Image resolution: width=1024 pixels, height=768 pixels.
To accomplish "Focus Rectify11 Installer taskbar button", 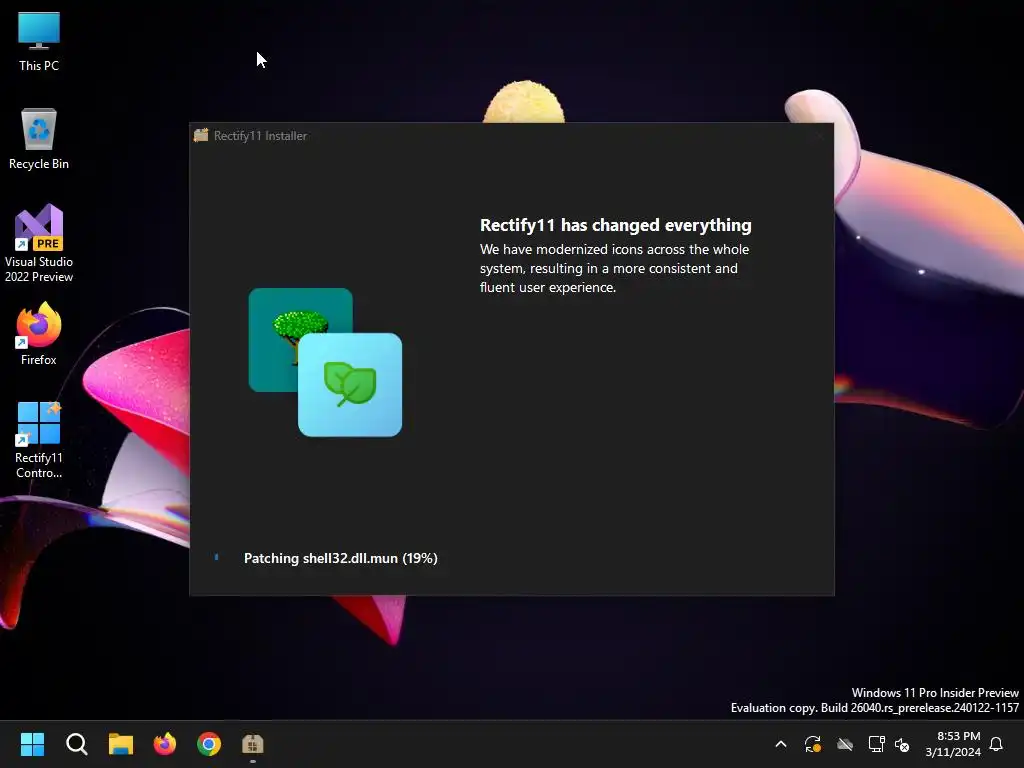I will (253, 744).
